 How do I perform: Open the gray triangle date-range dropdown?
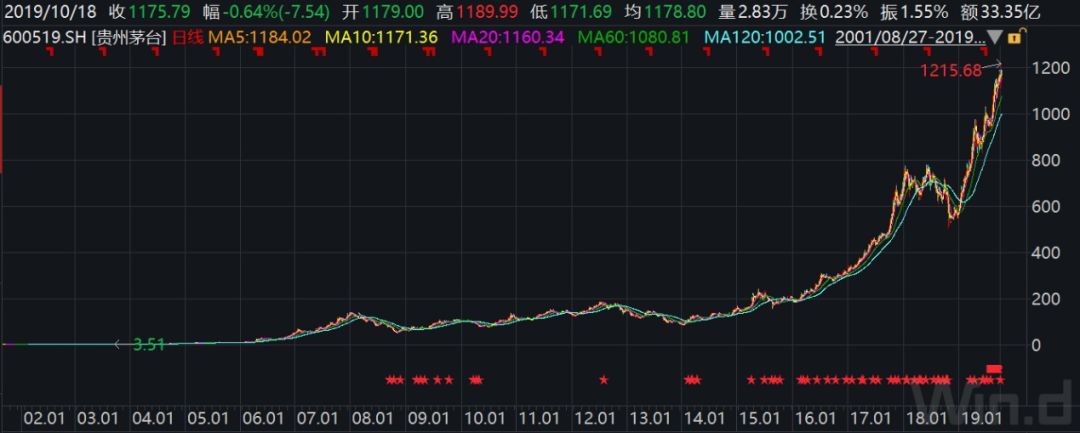pos(995,37)
